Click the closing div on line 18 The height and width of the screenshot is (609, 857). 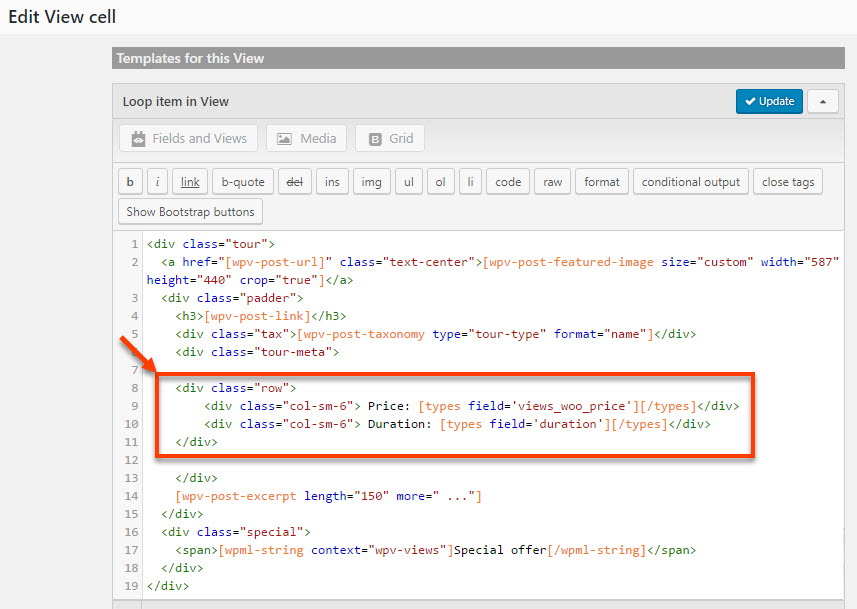tap(182, 568)
